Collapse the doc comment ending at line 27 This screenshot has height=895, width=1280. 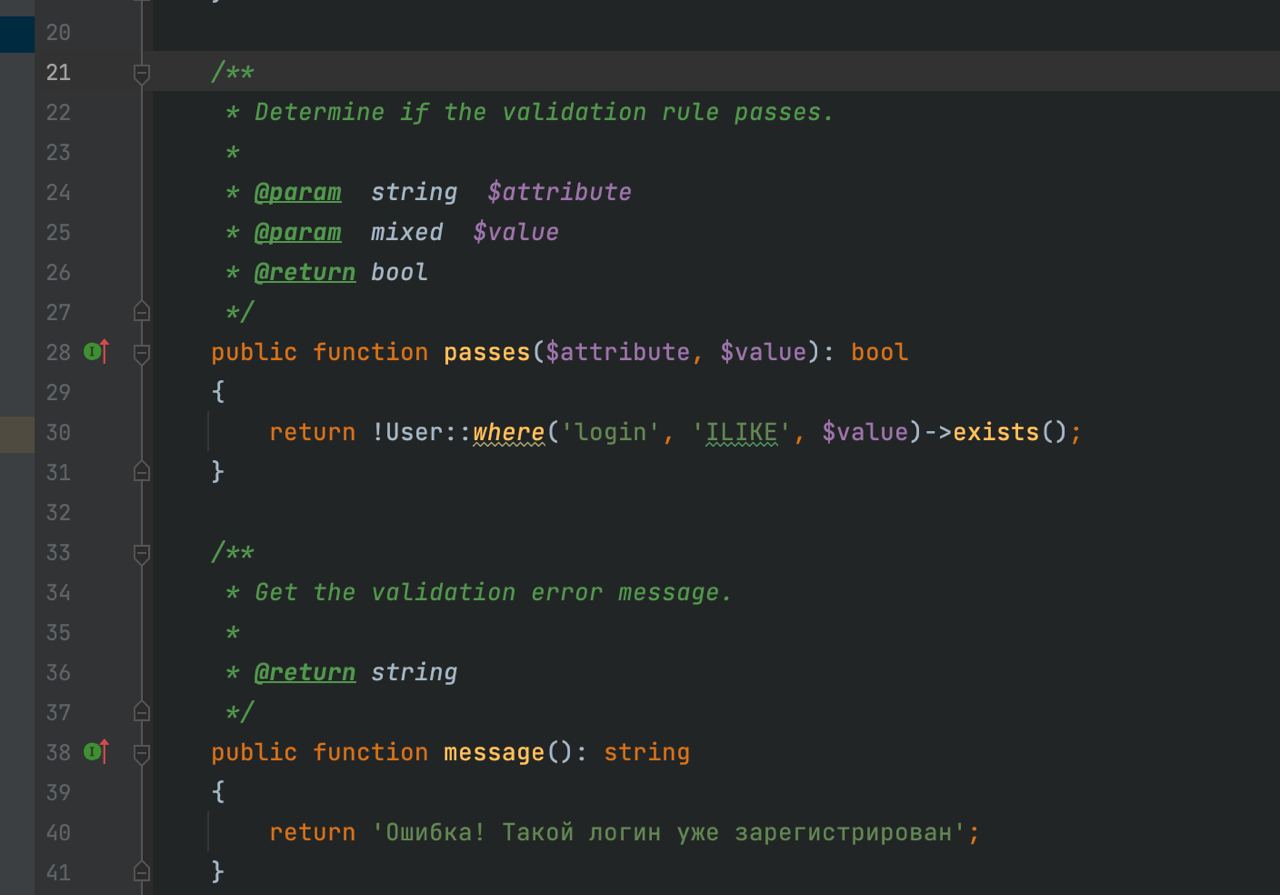click(x=142, y=312)
